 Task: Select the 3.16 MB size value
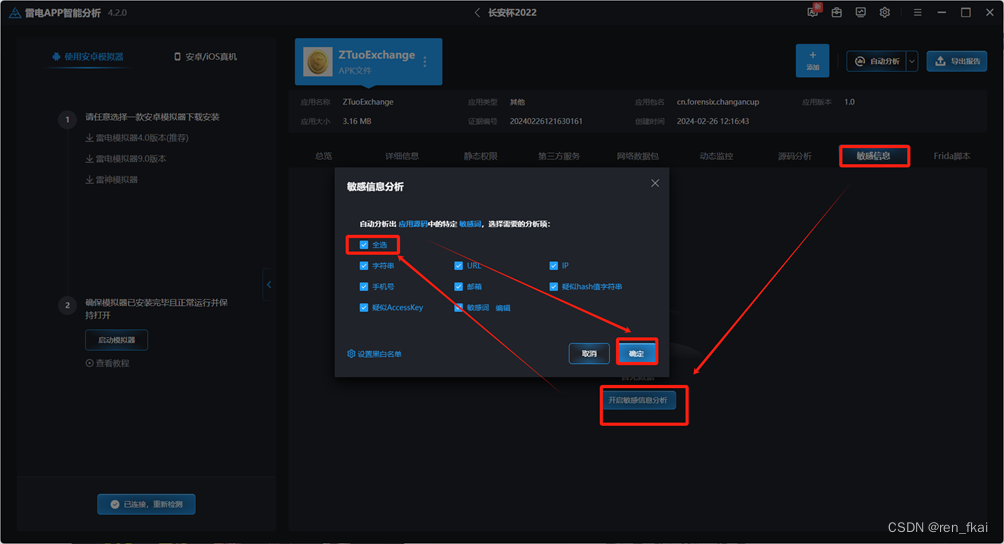pos(357,121)
